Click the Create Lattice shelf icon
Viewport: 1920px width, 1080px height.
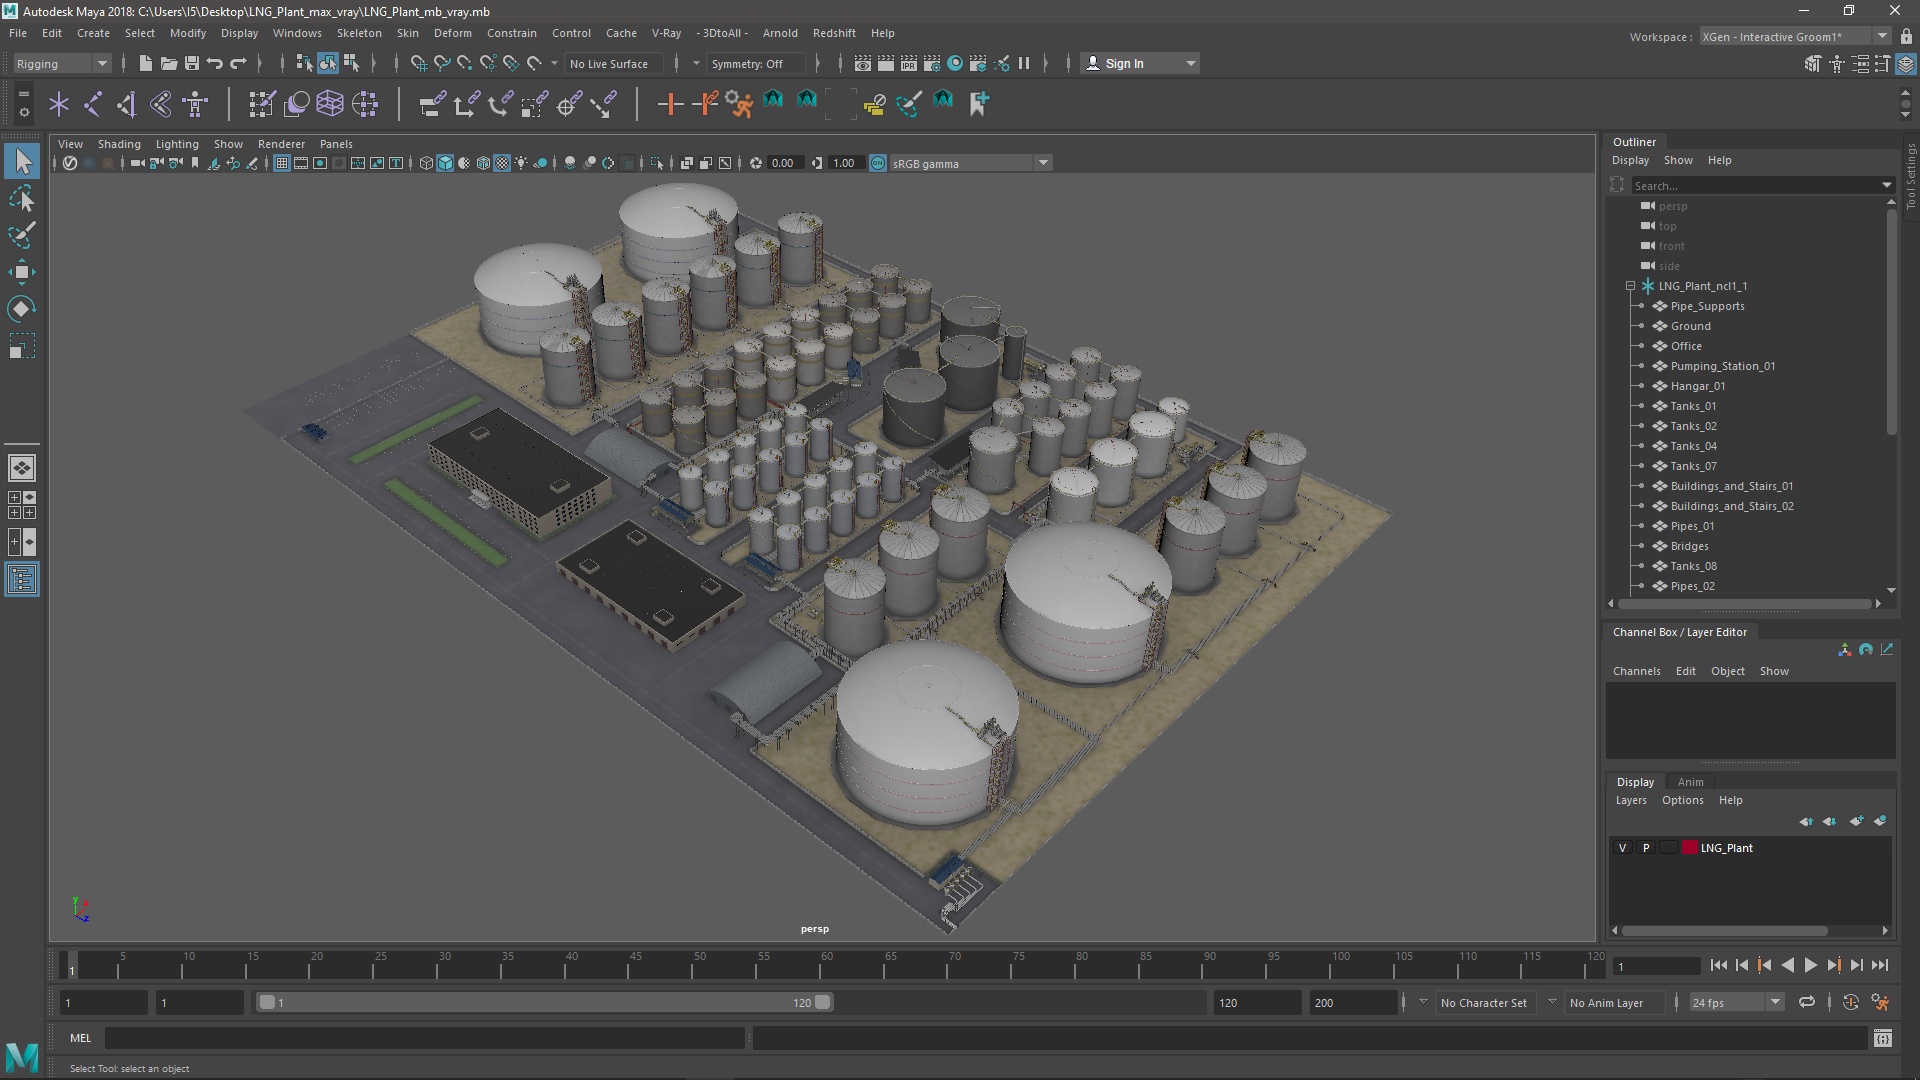pos(330,103)
